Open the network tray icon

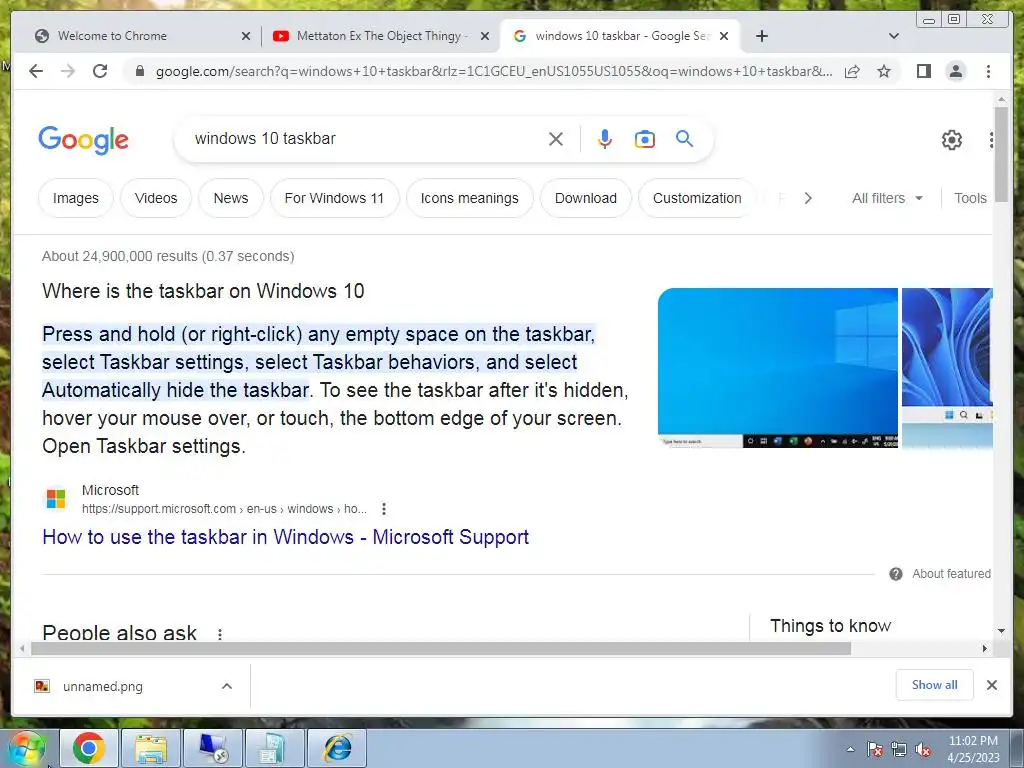click(899, 750)
